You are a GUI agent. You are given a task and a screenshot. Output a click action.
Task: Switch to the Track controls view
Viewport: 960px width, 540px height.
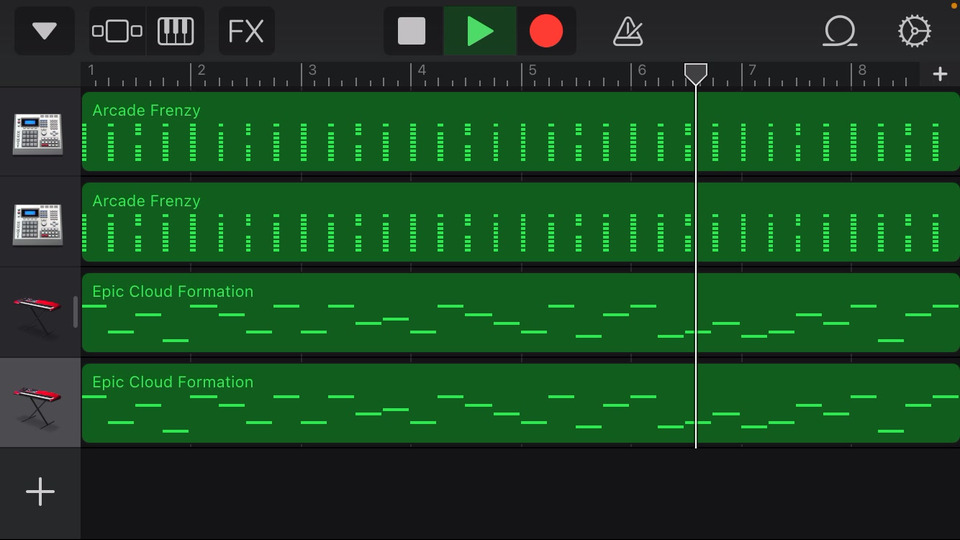pos(117,31)
